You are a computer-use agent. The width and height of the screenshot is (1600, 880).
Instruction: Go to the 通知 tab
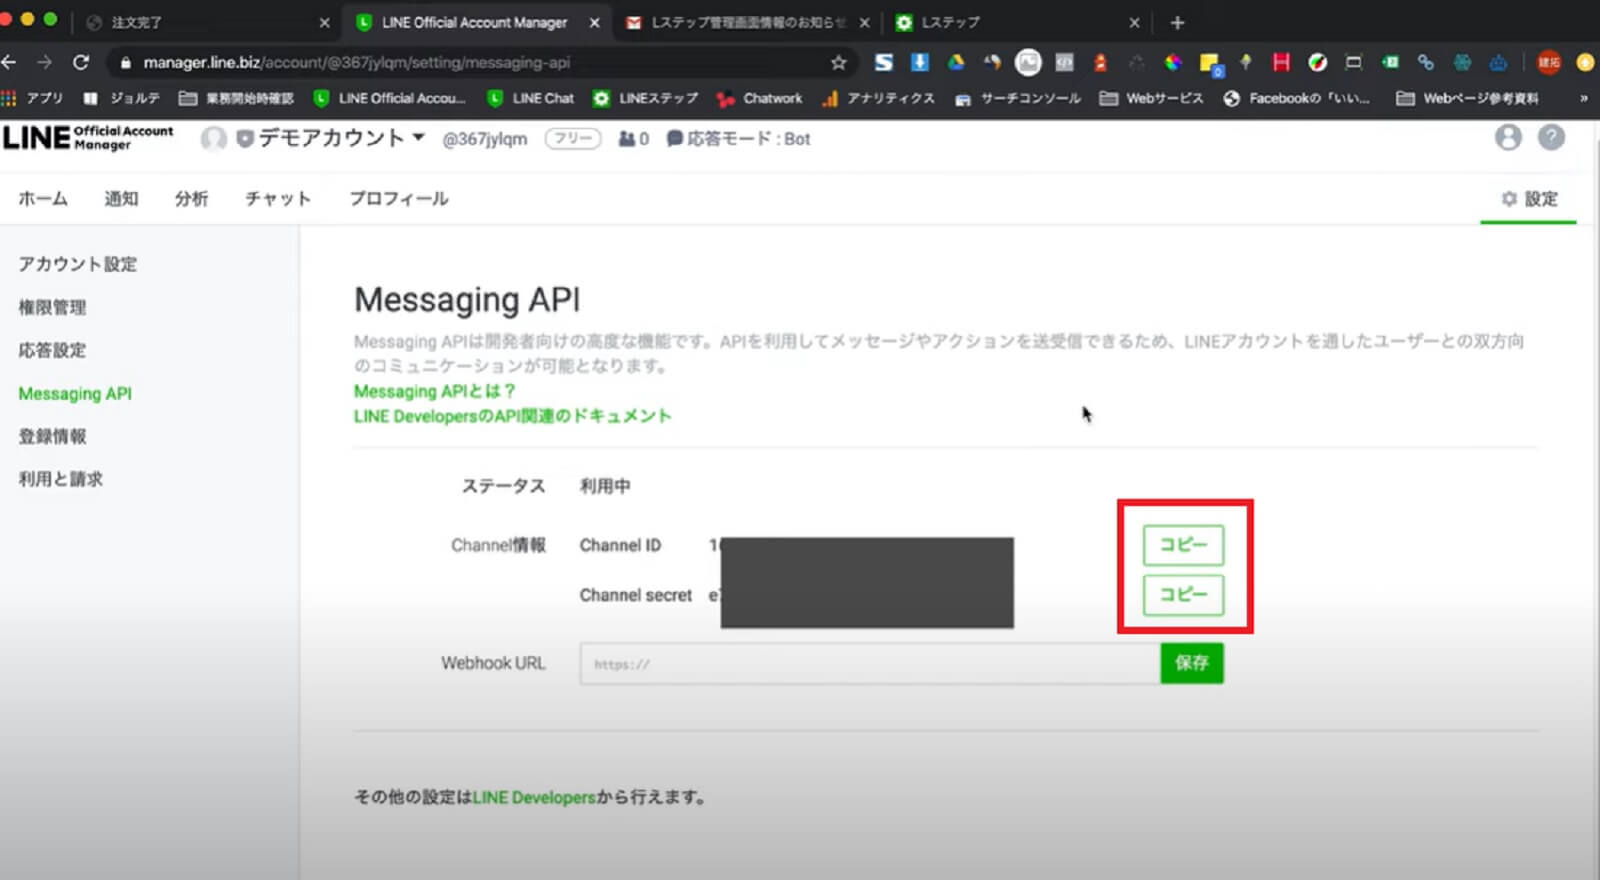pos(121,198)
